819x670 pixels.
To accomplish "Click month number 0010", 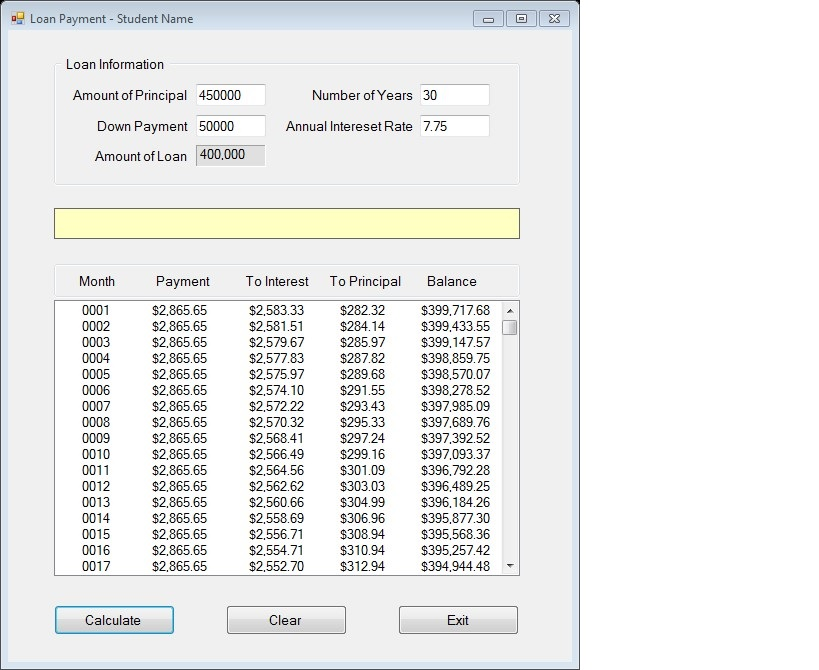I will 96,454.
